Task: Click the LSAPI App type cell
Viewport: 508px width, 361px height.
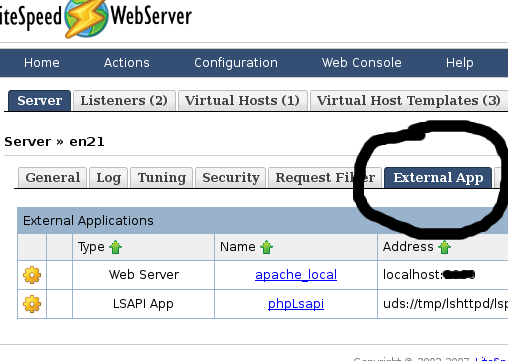Action: pyautogui.click(x=144, y=304)
